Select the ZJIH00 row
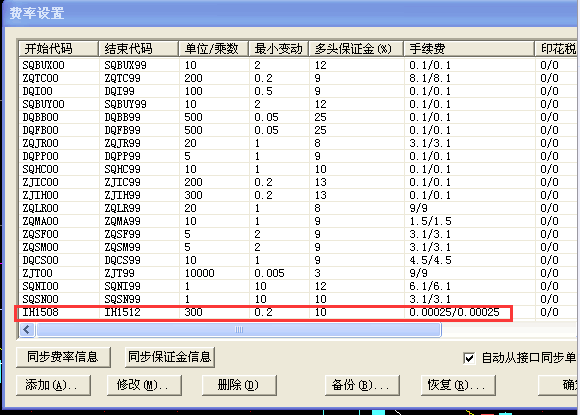Viewport: 580px width, 415px height. pos(298,195)
